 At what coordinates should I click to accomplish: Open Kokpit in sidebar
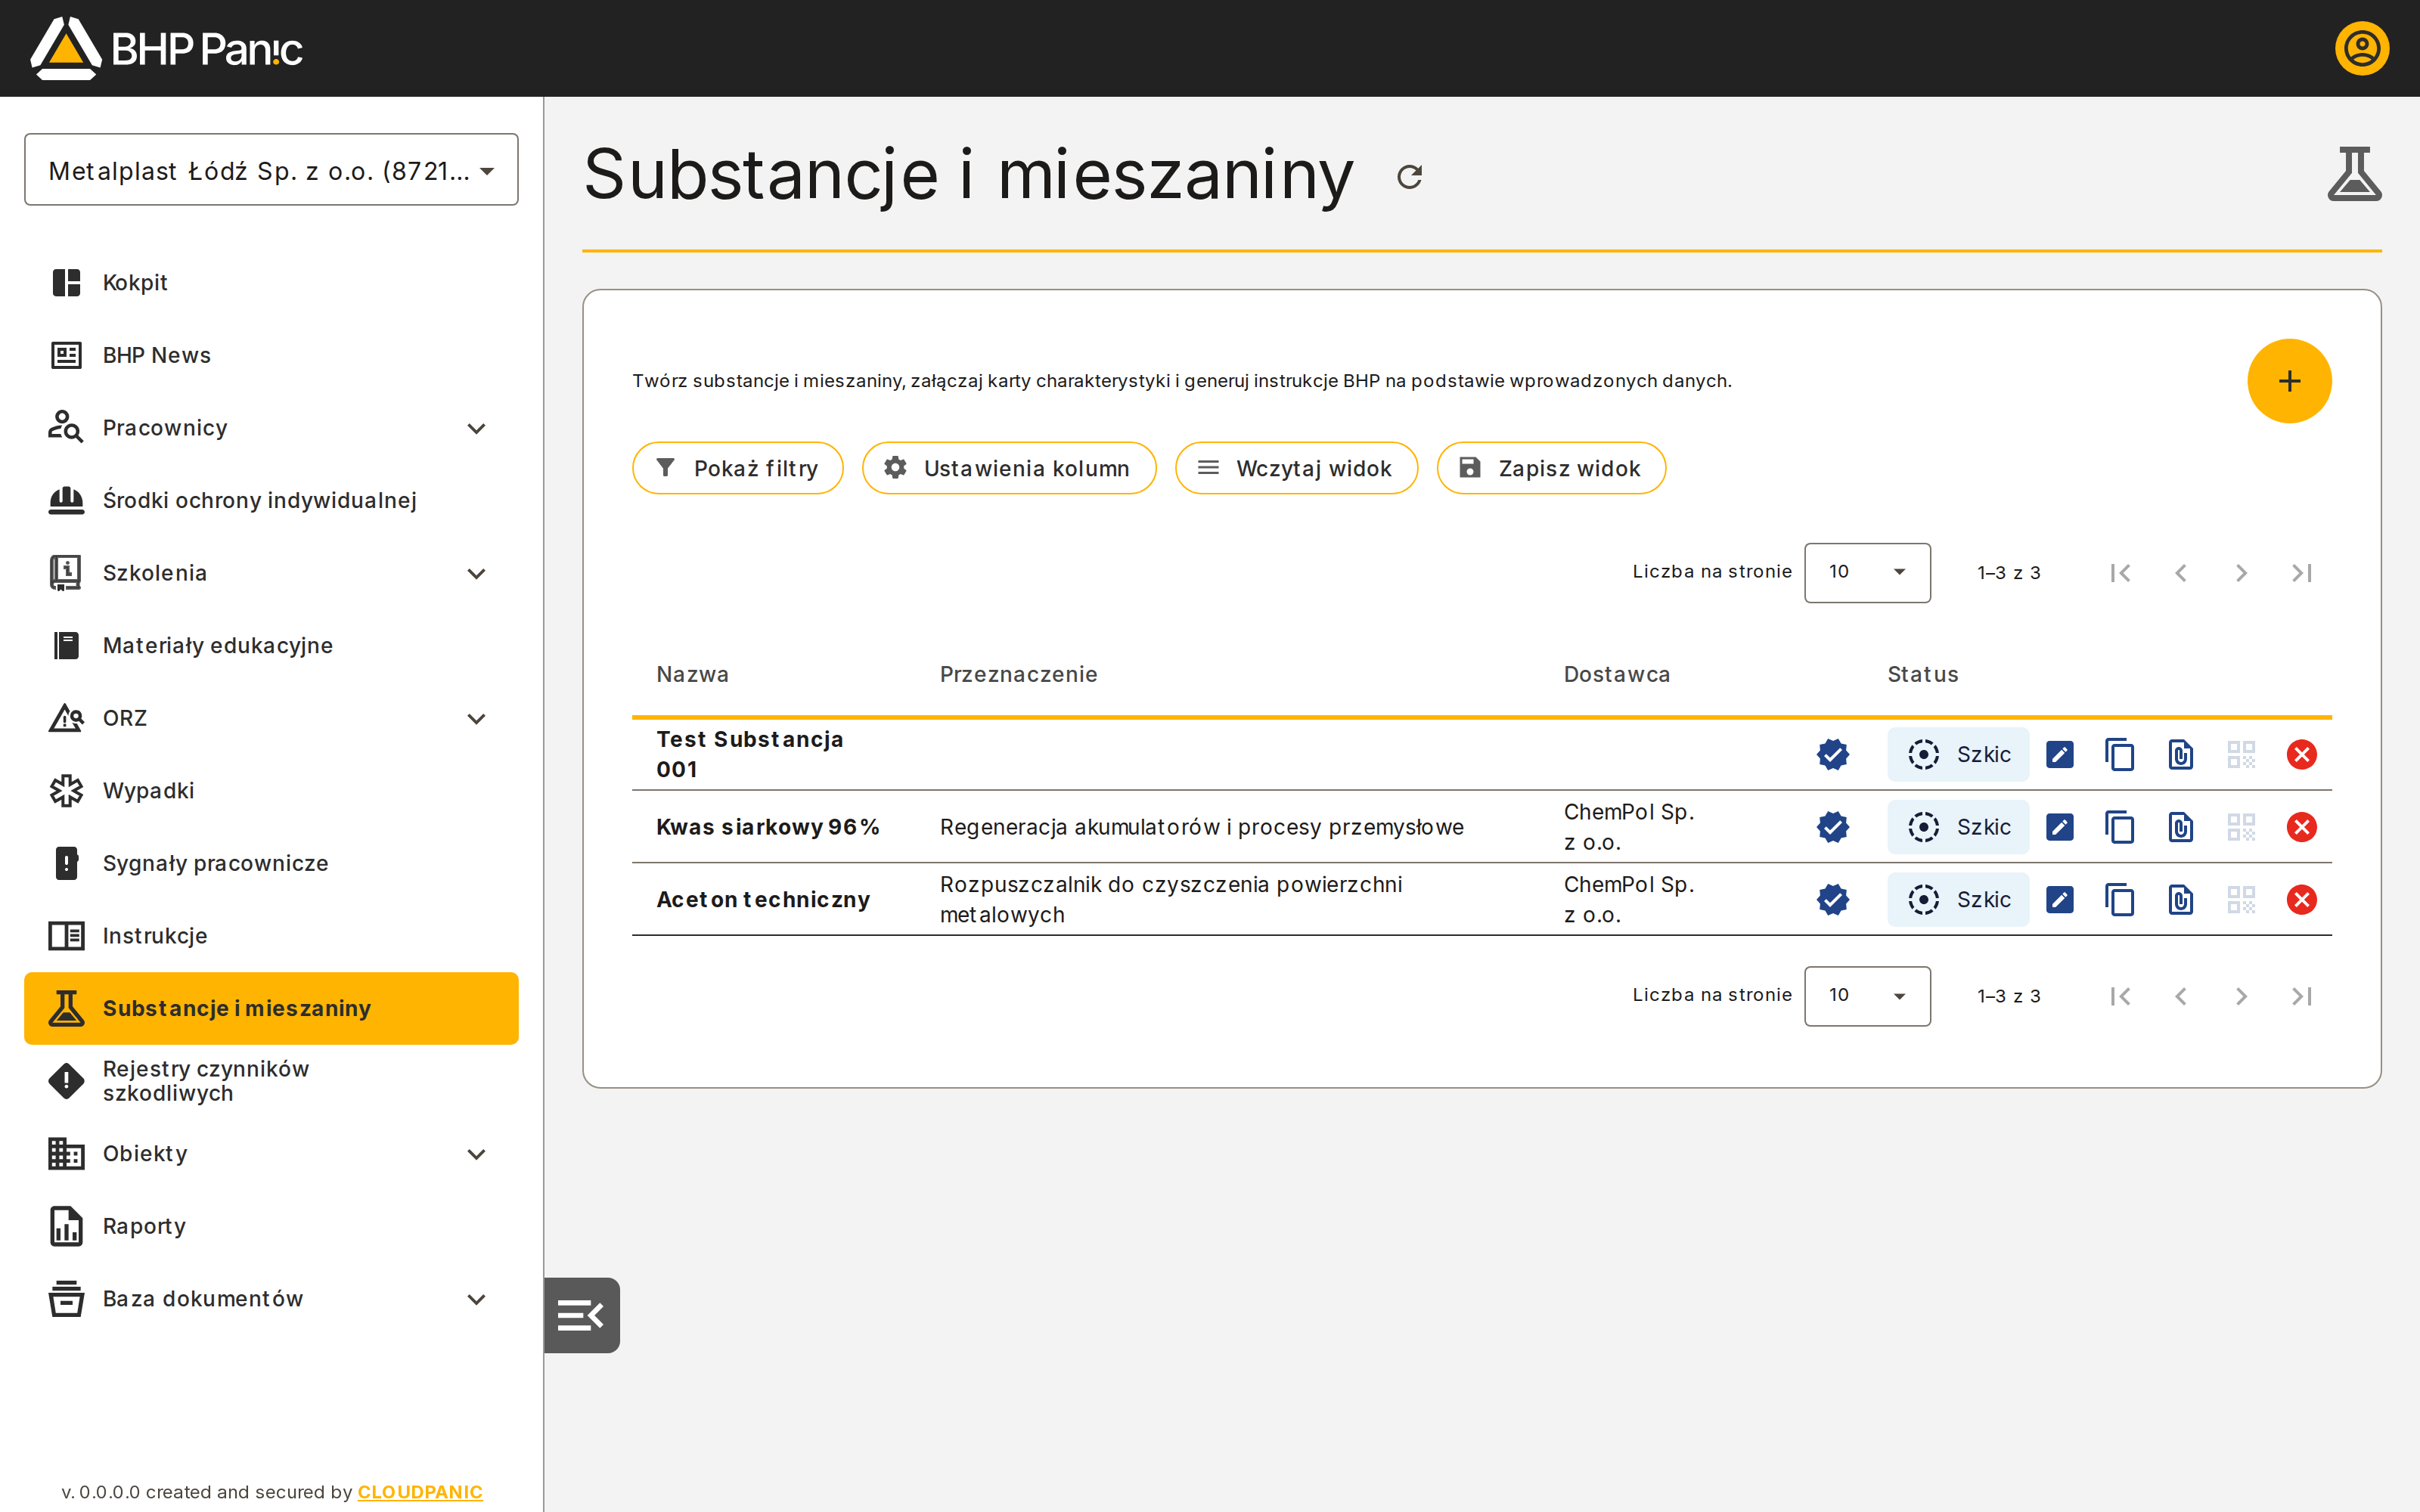[271, 283]
